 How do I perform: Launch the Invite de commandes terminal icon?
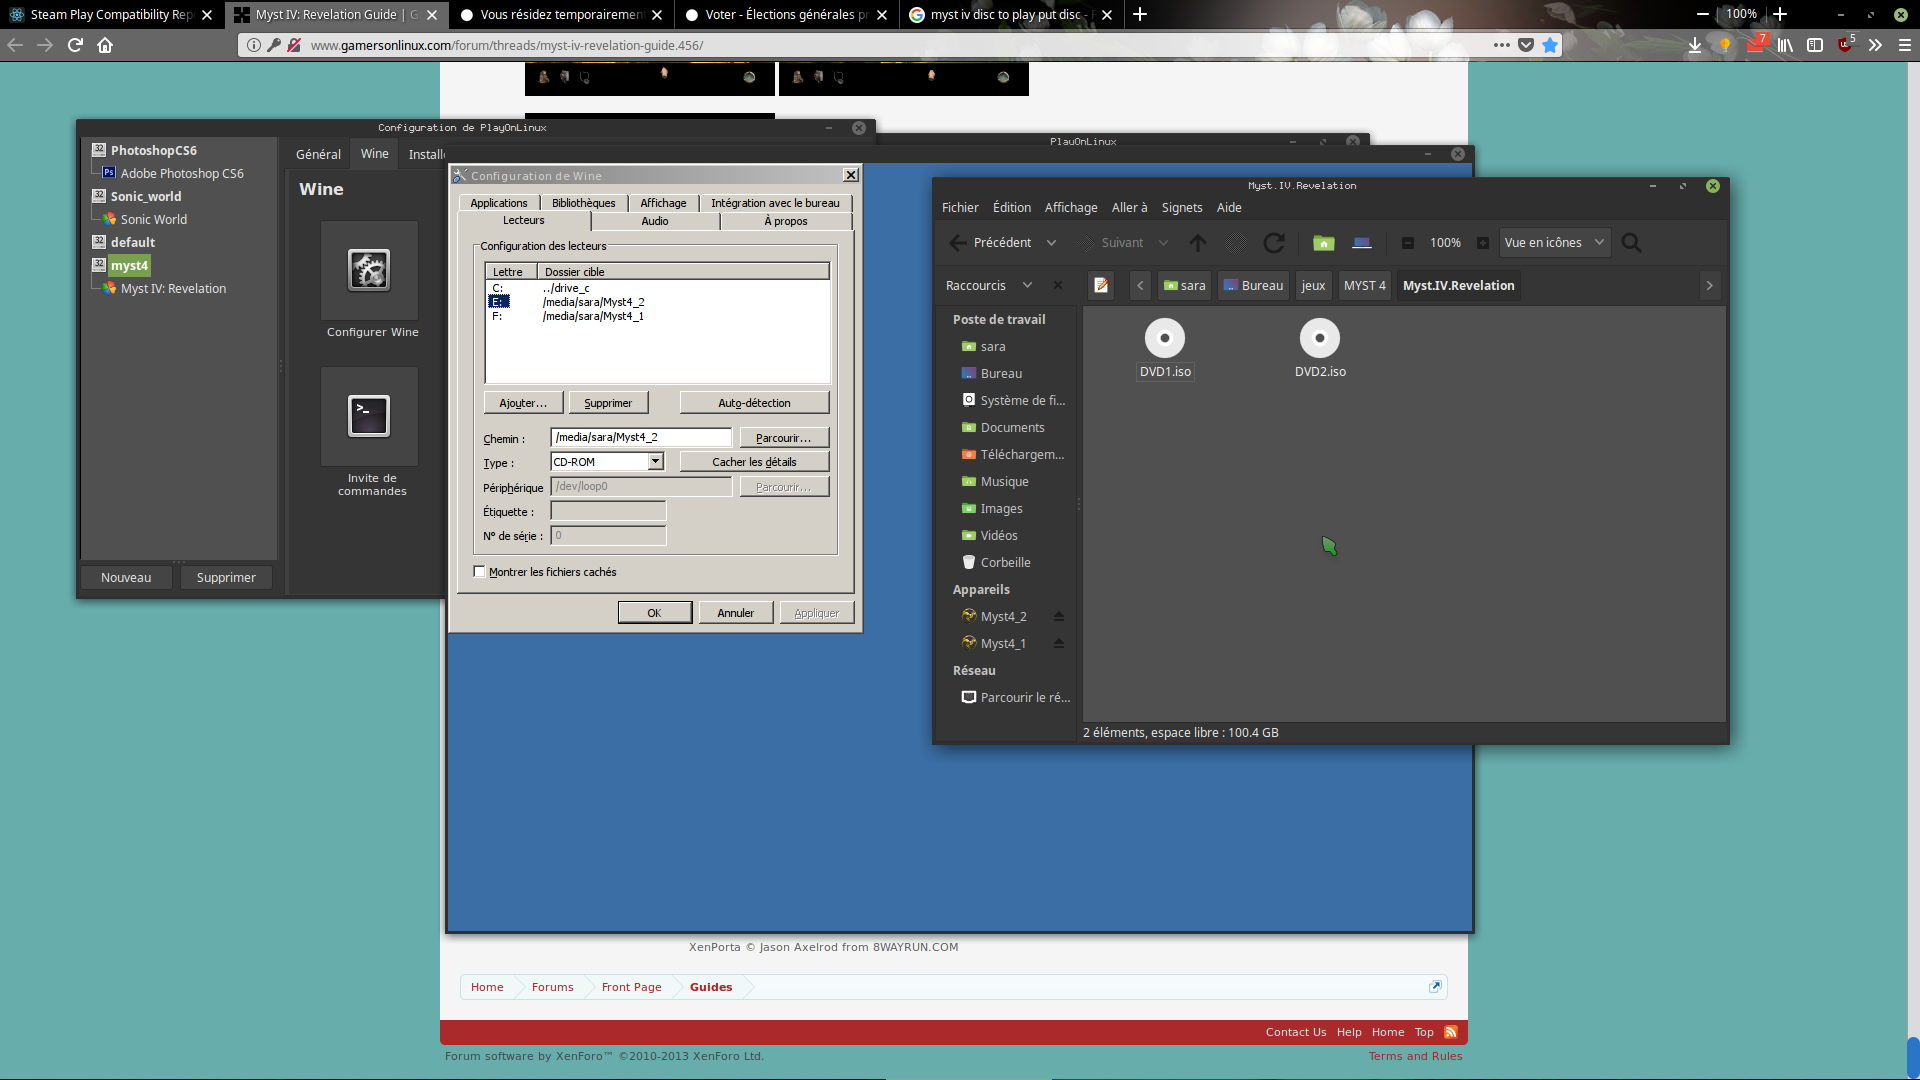click(369, 416)
